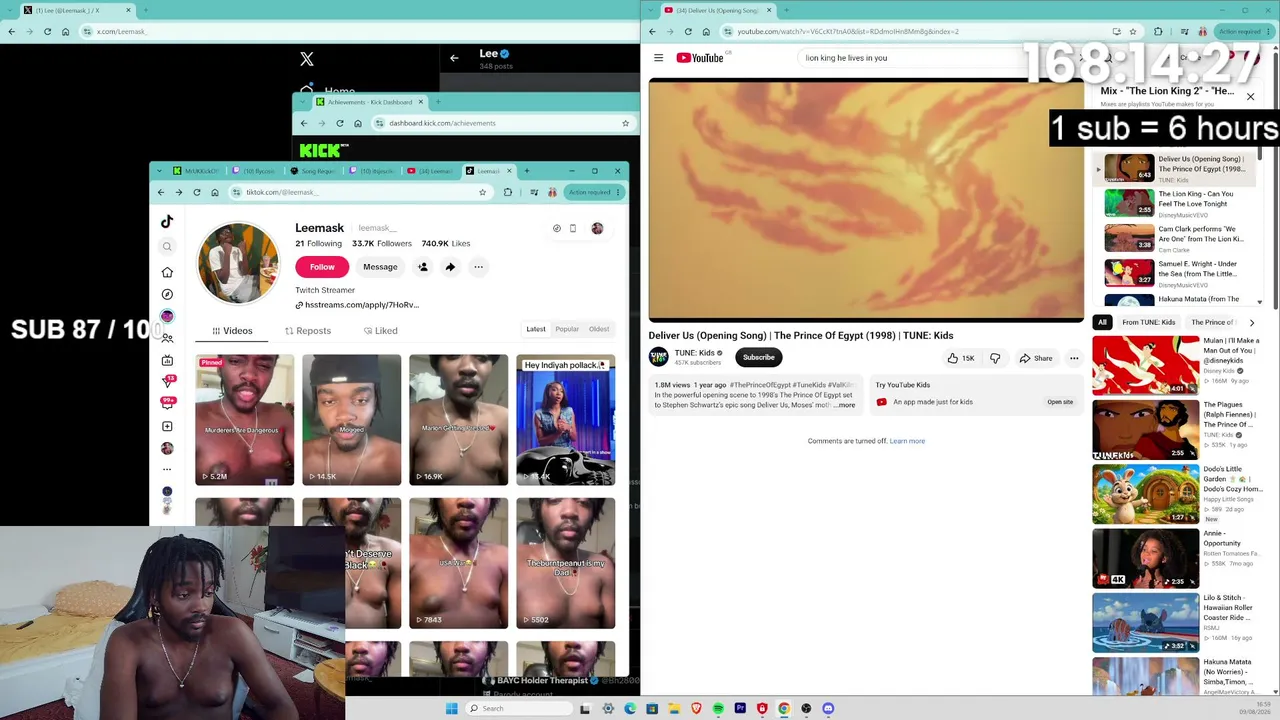The width and height of the screenshot is (1280, 720).
Task: Open the YouTube guide hamburger menu
Action: click(x=658, y=58)
